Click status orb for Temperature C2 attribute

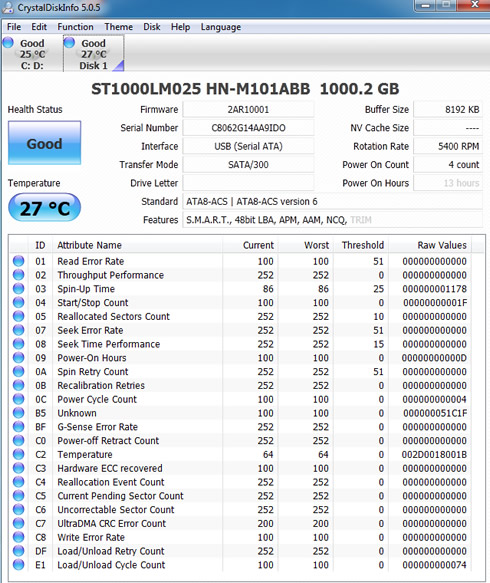pos(18,454)
